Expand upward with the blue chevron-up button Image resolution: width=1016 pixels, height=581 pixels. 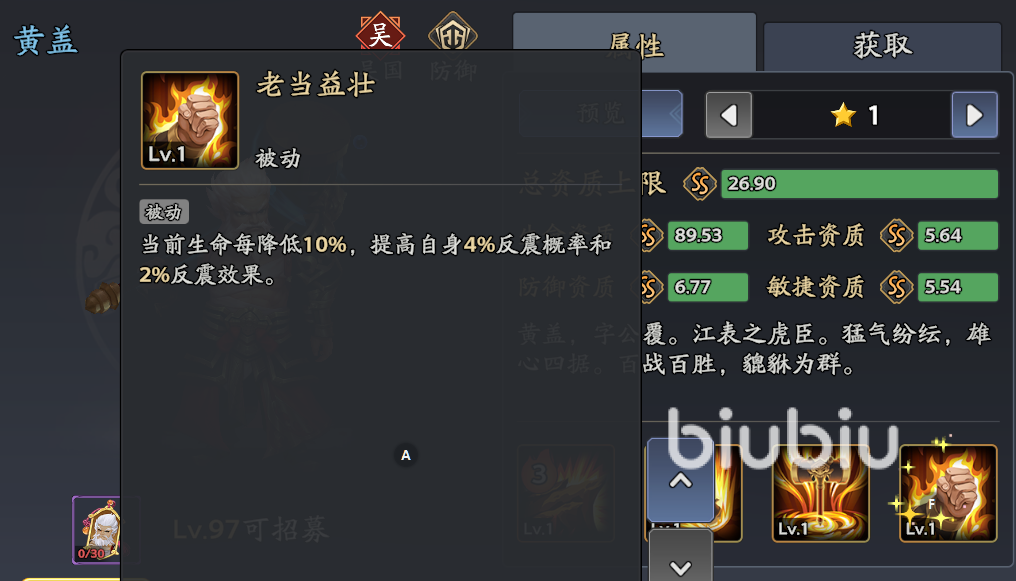(680, 480)
